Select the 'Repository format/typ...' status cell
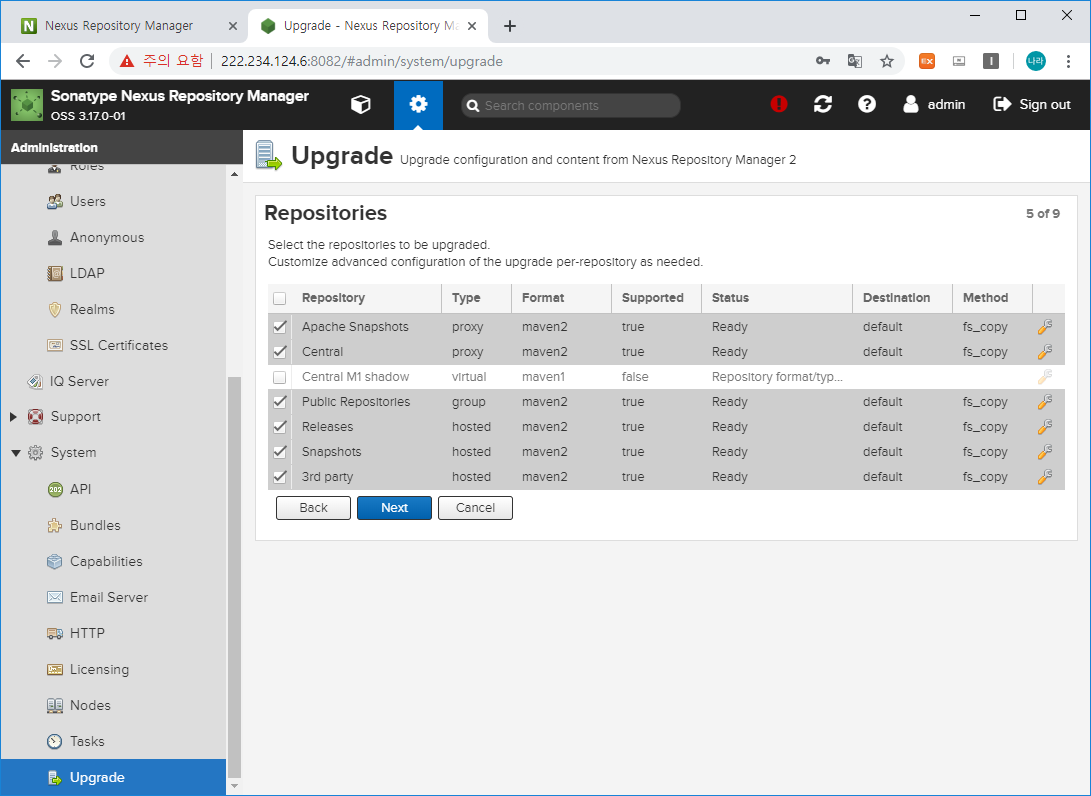Image resolution: width=1091 pixels, height=796 pixels. click(777, 377)
